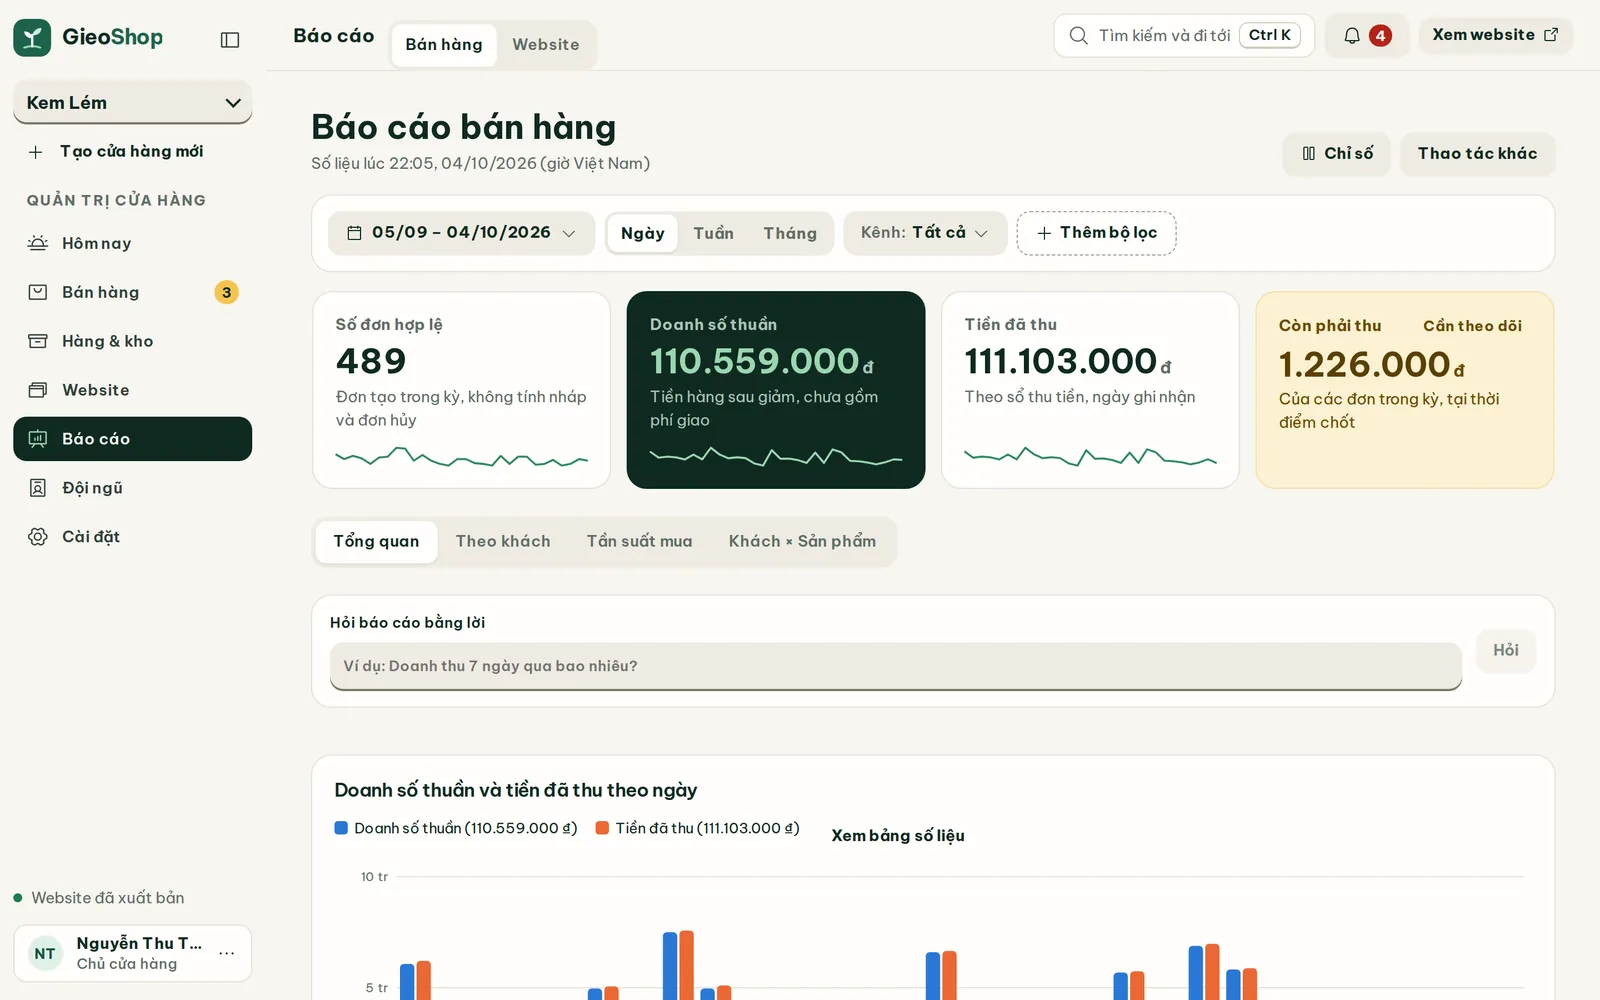Image resolution: width=1600 pixels, height=1000 pixels.
Task: Click the Báo cáo chart icon
Action: click(38, 439)
